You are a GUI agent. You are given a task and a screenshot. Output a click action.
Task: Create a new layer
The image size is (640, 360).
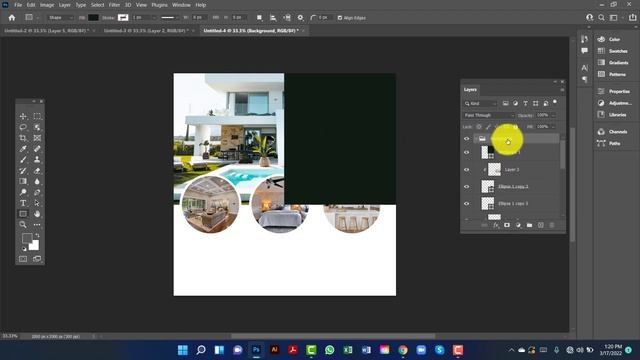point(541,225)
